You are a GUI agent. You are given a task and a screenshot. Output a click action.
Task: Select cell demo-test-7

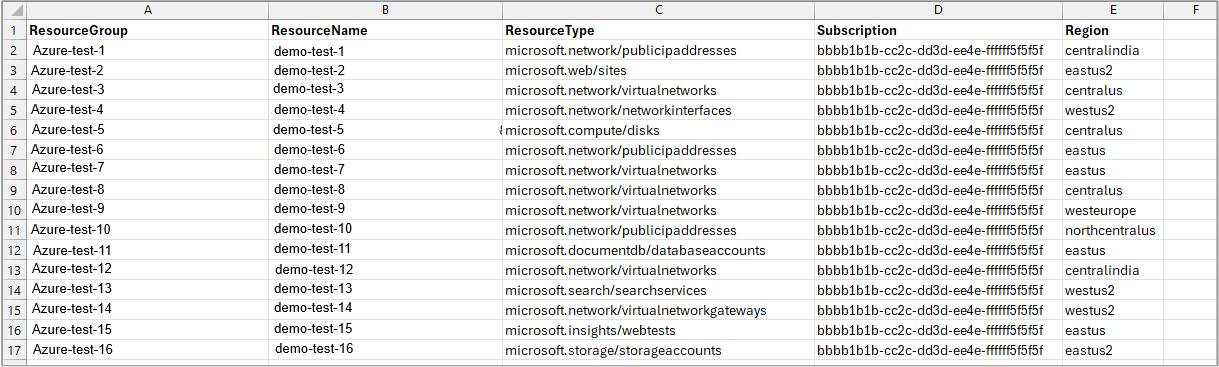point(386,170)
